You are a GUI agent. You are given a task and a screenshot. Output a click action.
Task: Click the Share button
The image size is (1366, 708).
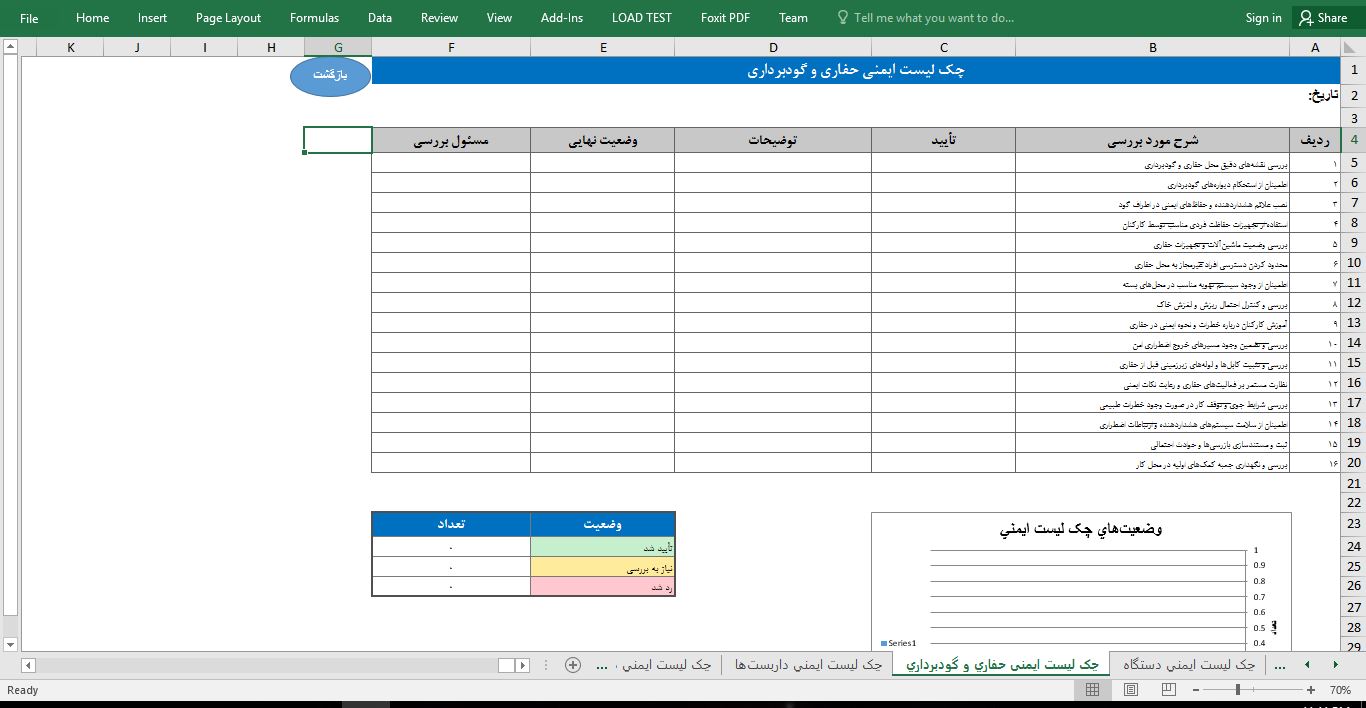pyautogui.click(x=1323, y=18)
